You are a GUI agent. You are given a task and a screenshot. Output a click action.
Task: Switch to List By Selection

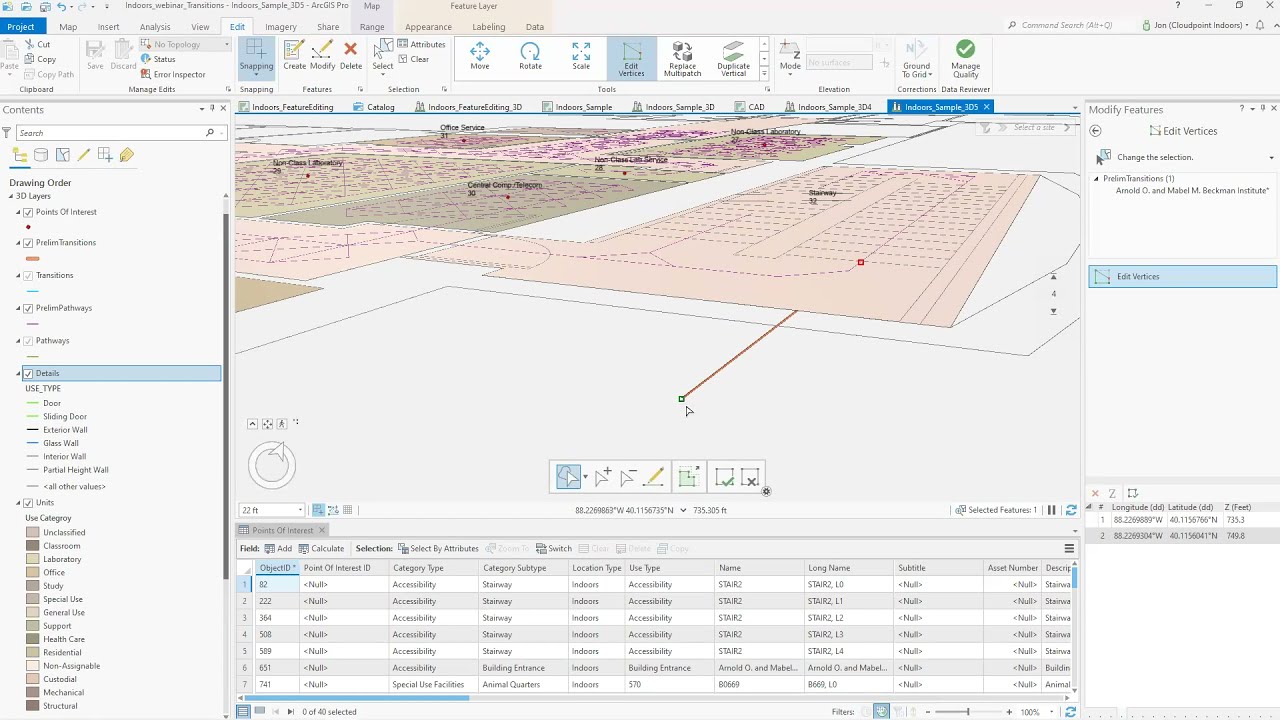coord(62,155)
